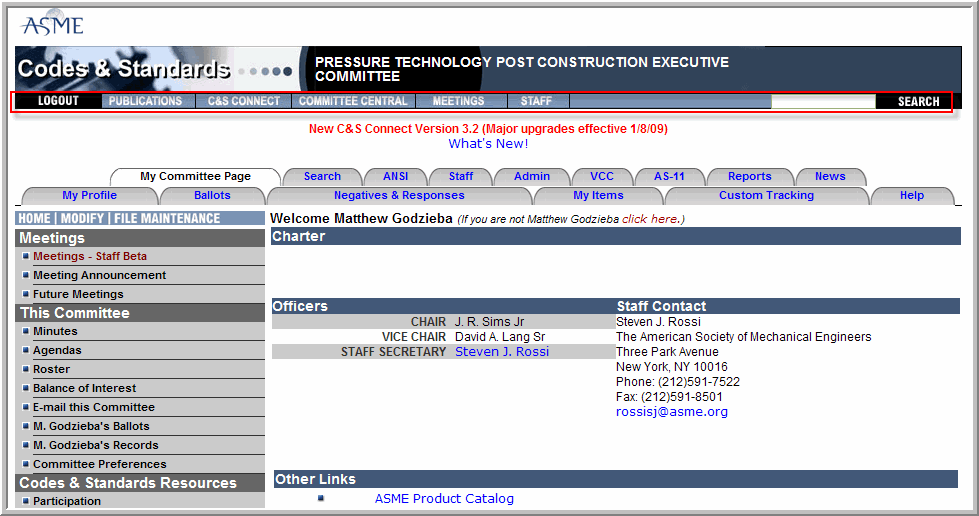Click the 'New C&S Connect Version 3.2' notice
979x516 pixels.
pyautogui.click(x=488, y=129)
